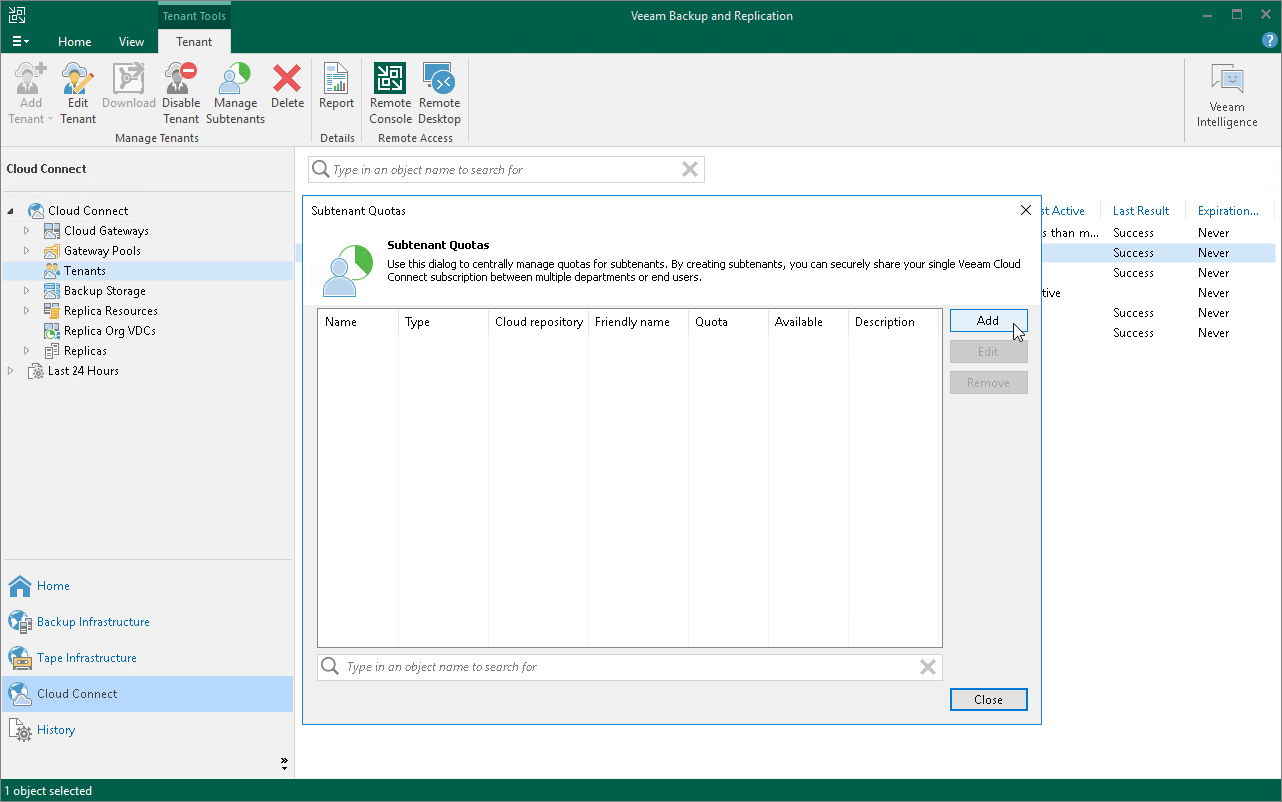The image size is (1282, 802).
Task: Expand the Replicas tree node
Action: click(x=27, y=351)
